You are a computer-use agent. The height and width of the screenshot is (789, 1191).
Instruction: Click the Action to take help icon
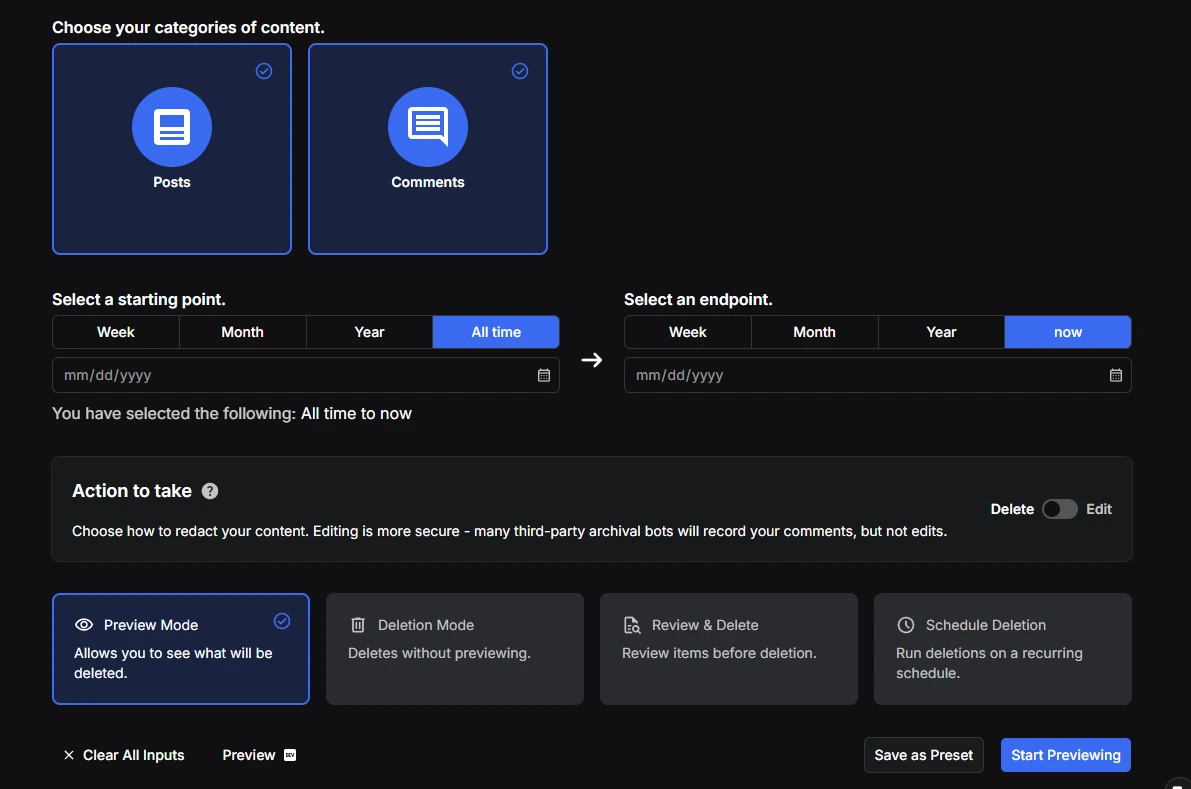(210, 491)
